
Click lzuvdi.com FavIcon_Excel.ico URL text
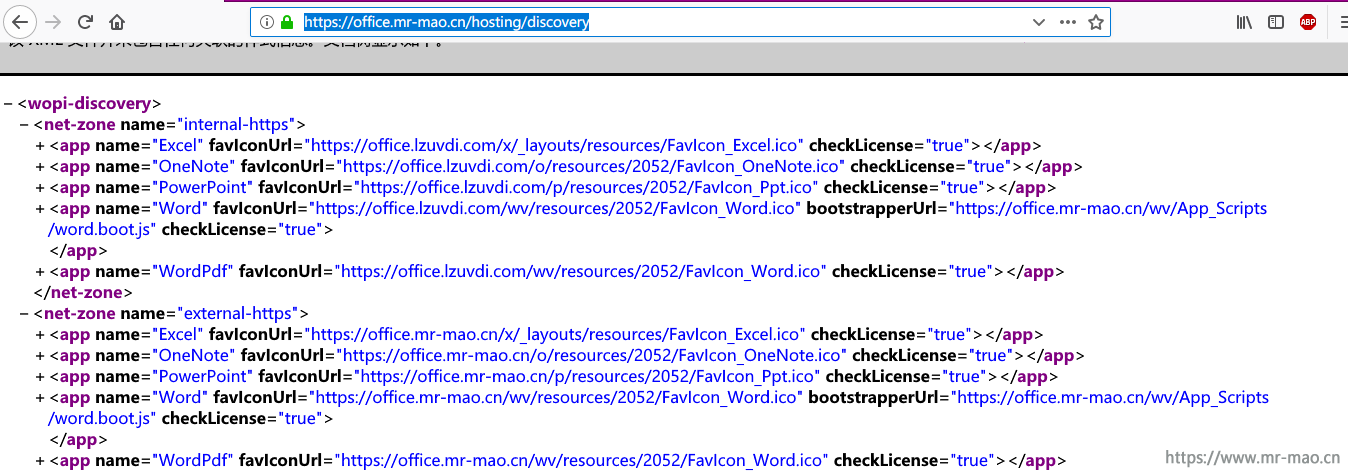[555, 145]
